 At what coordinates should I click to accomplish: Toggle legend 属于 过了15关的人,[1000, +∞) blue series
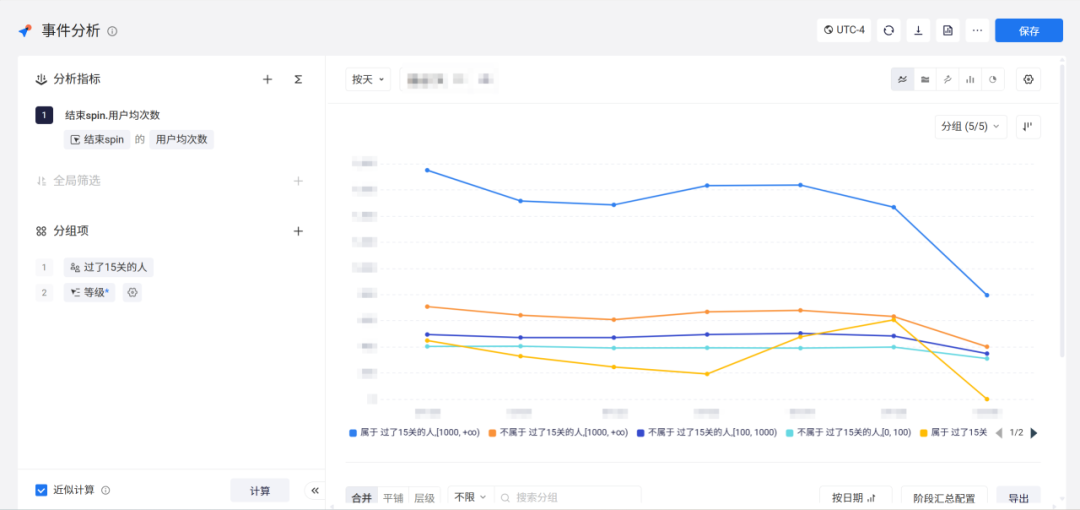[414, 433]
